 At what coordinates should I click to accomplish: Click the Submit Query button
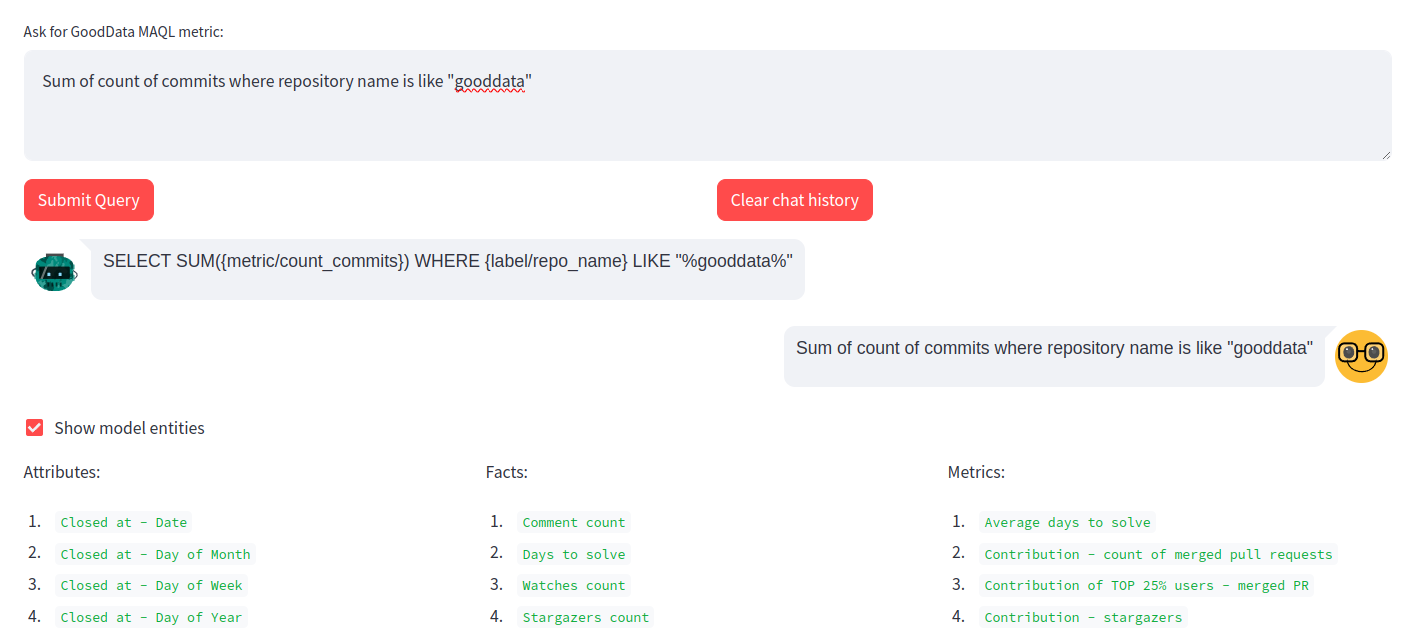88,199
